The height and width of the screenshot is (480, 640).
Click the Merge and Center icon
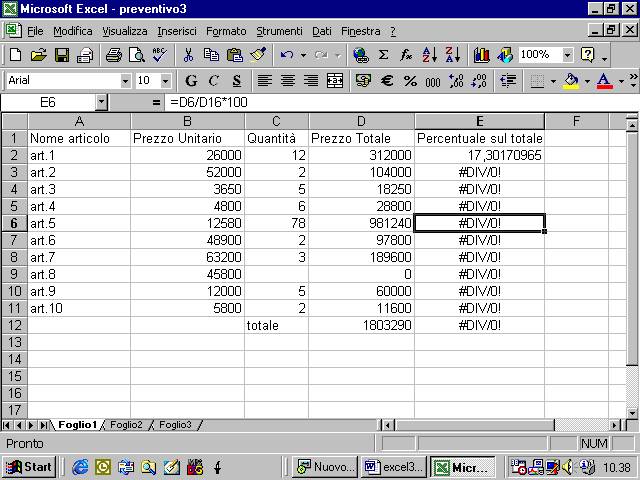pyautogui.click(x=335, y=80)
